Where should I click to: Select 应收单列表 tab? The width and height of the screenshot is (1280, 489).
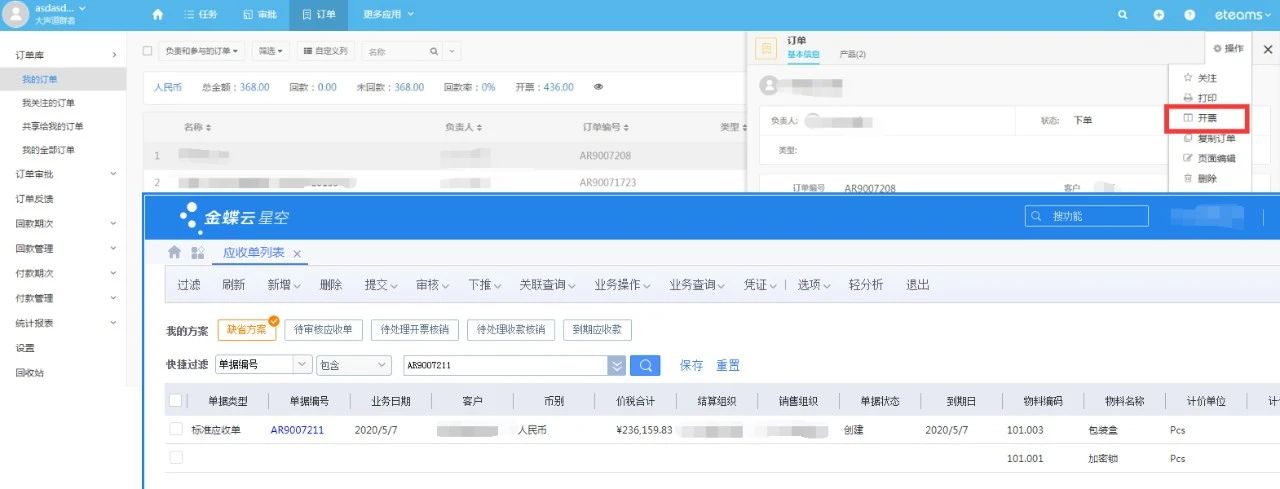(x=253, y=254)
